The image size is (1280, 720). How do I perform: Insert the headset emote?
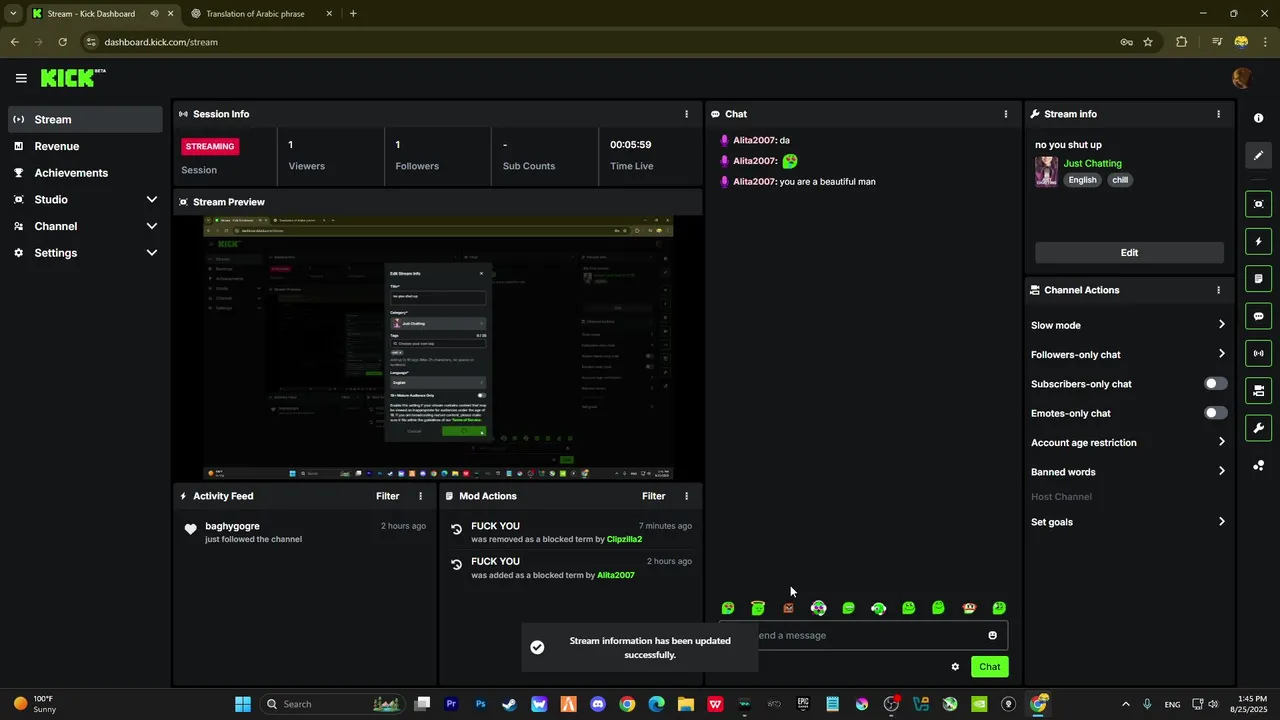878,608
